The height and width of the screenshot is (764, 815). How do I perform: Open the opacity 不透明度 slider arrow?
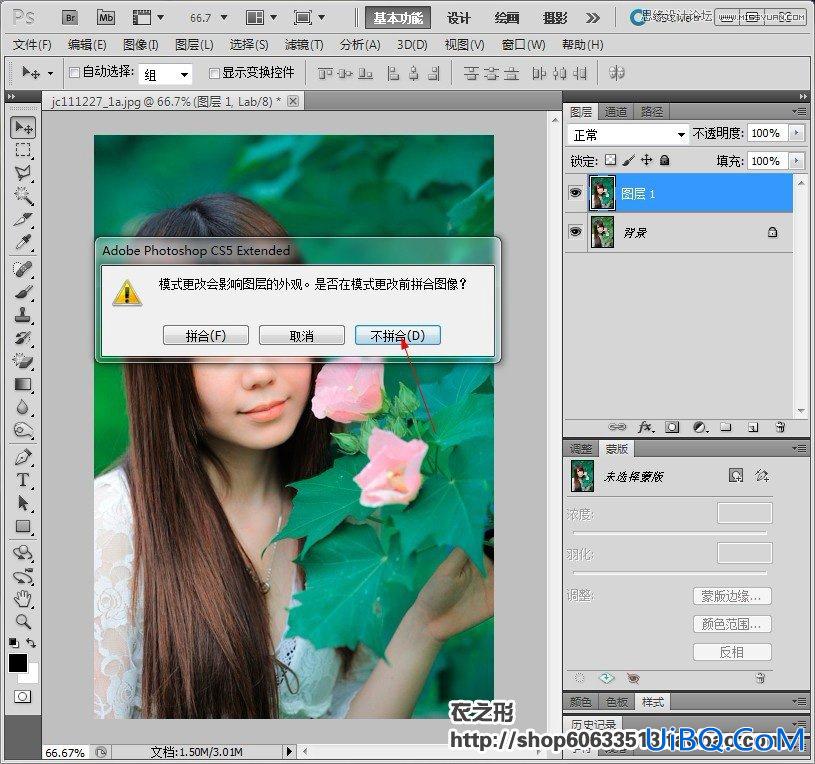(796, 133)
